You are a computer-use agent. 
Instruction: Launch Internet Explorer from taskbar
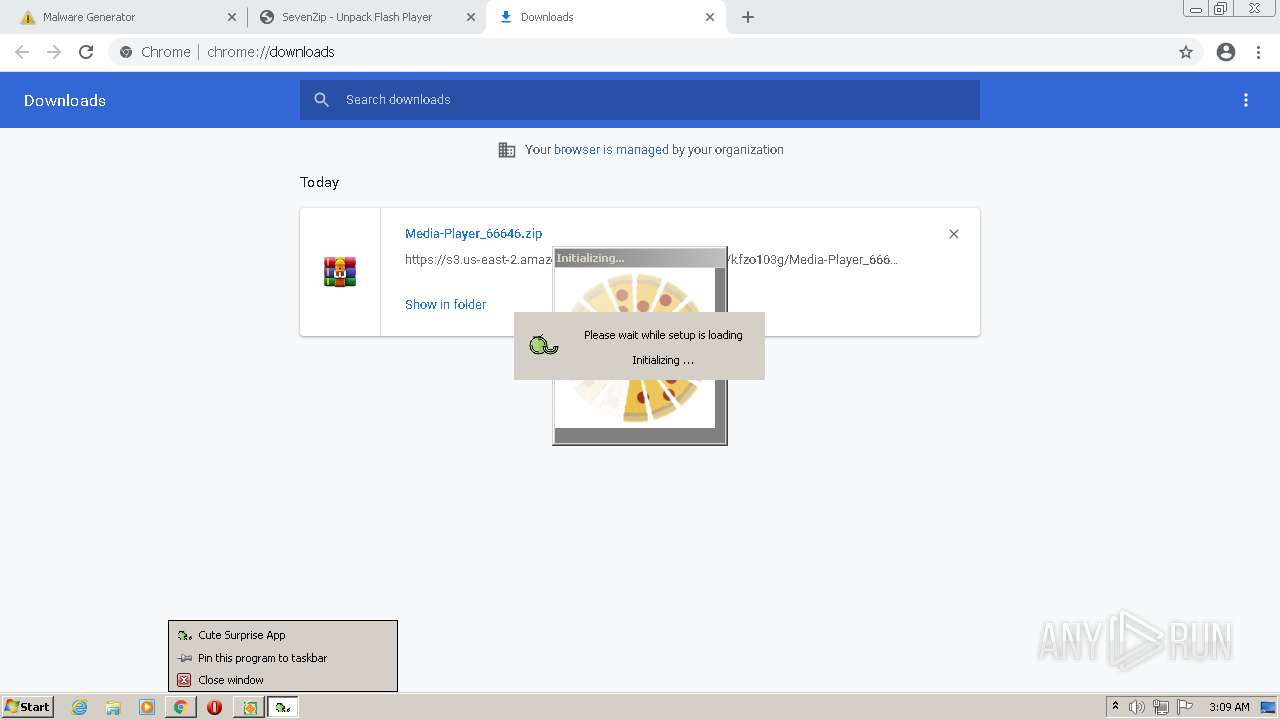(x=79, y=707)
